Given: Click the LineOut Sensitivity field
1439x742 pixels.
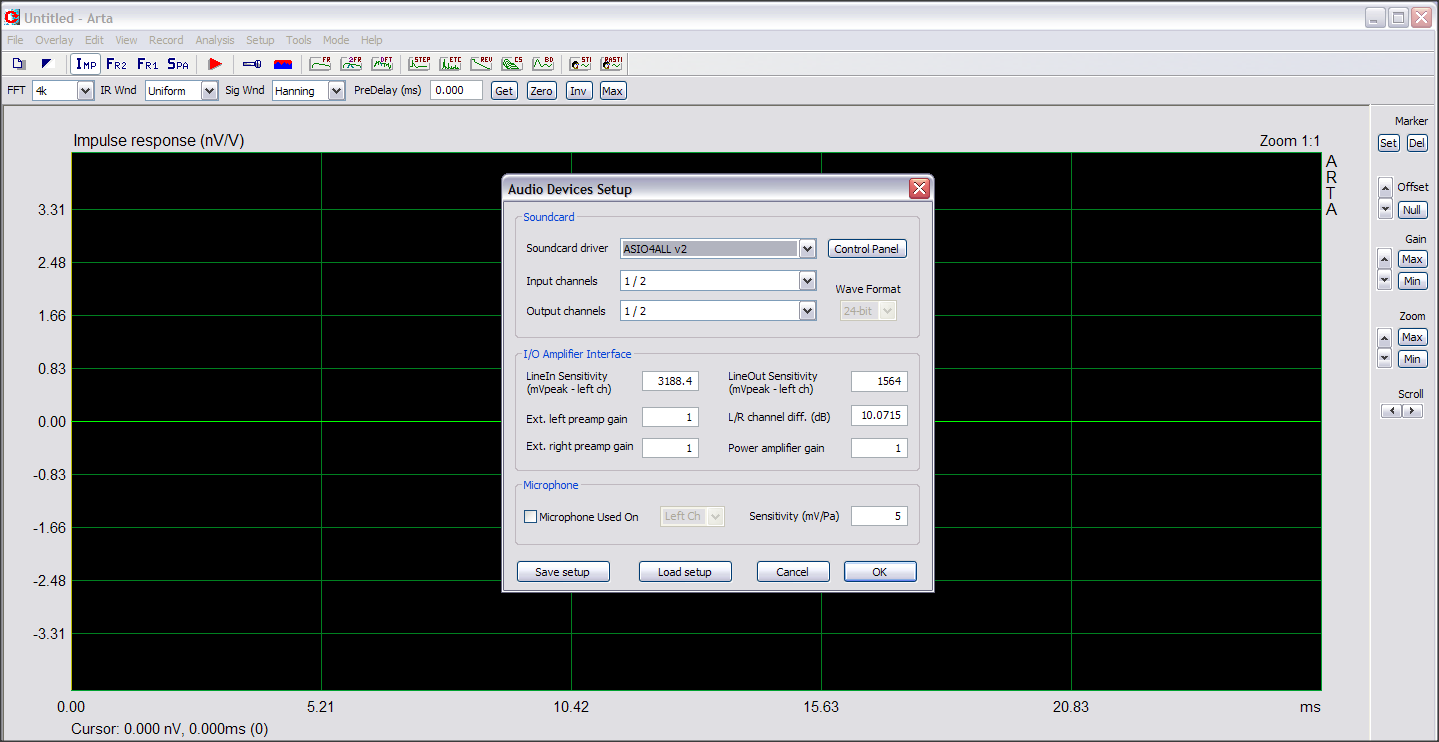Looking at the screenshot, I should [879, 381].
